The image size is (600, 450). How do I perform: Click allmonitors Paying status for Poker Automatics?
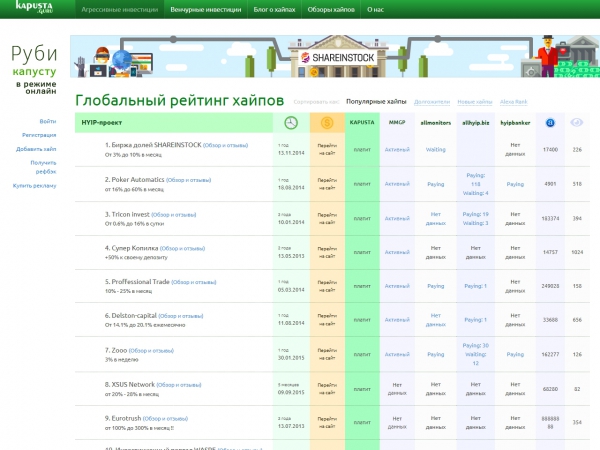[x=435, y=184]
